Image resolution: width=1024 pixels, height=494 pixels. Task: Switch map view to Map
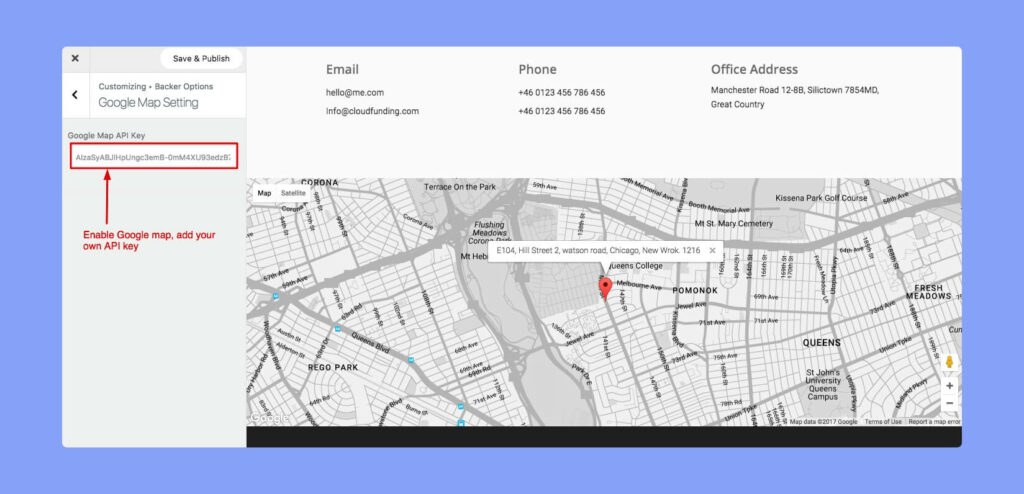pyautogui.click(x=264, y=193)
